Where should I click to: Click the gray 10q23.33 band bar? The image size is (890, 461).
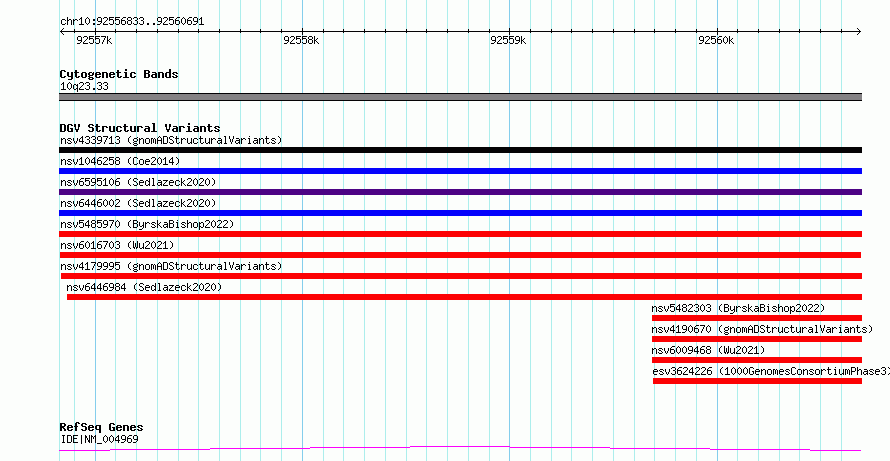460,97
